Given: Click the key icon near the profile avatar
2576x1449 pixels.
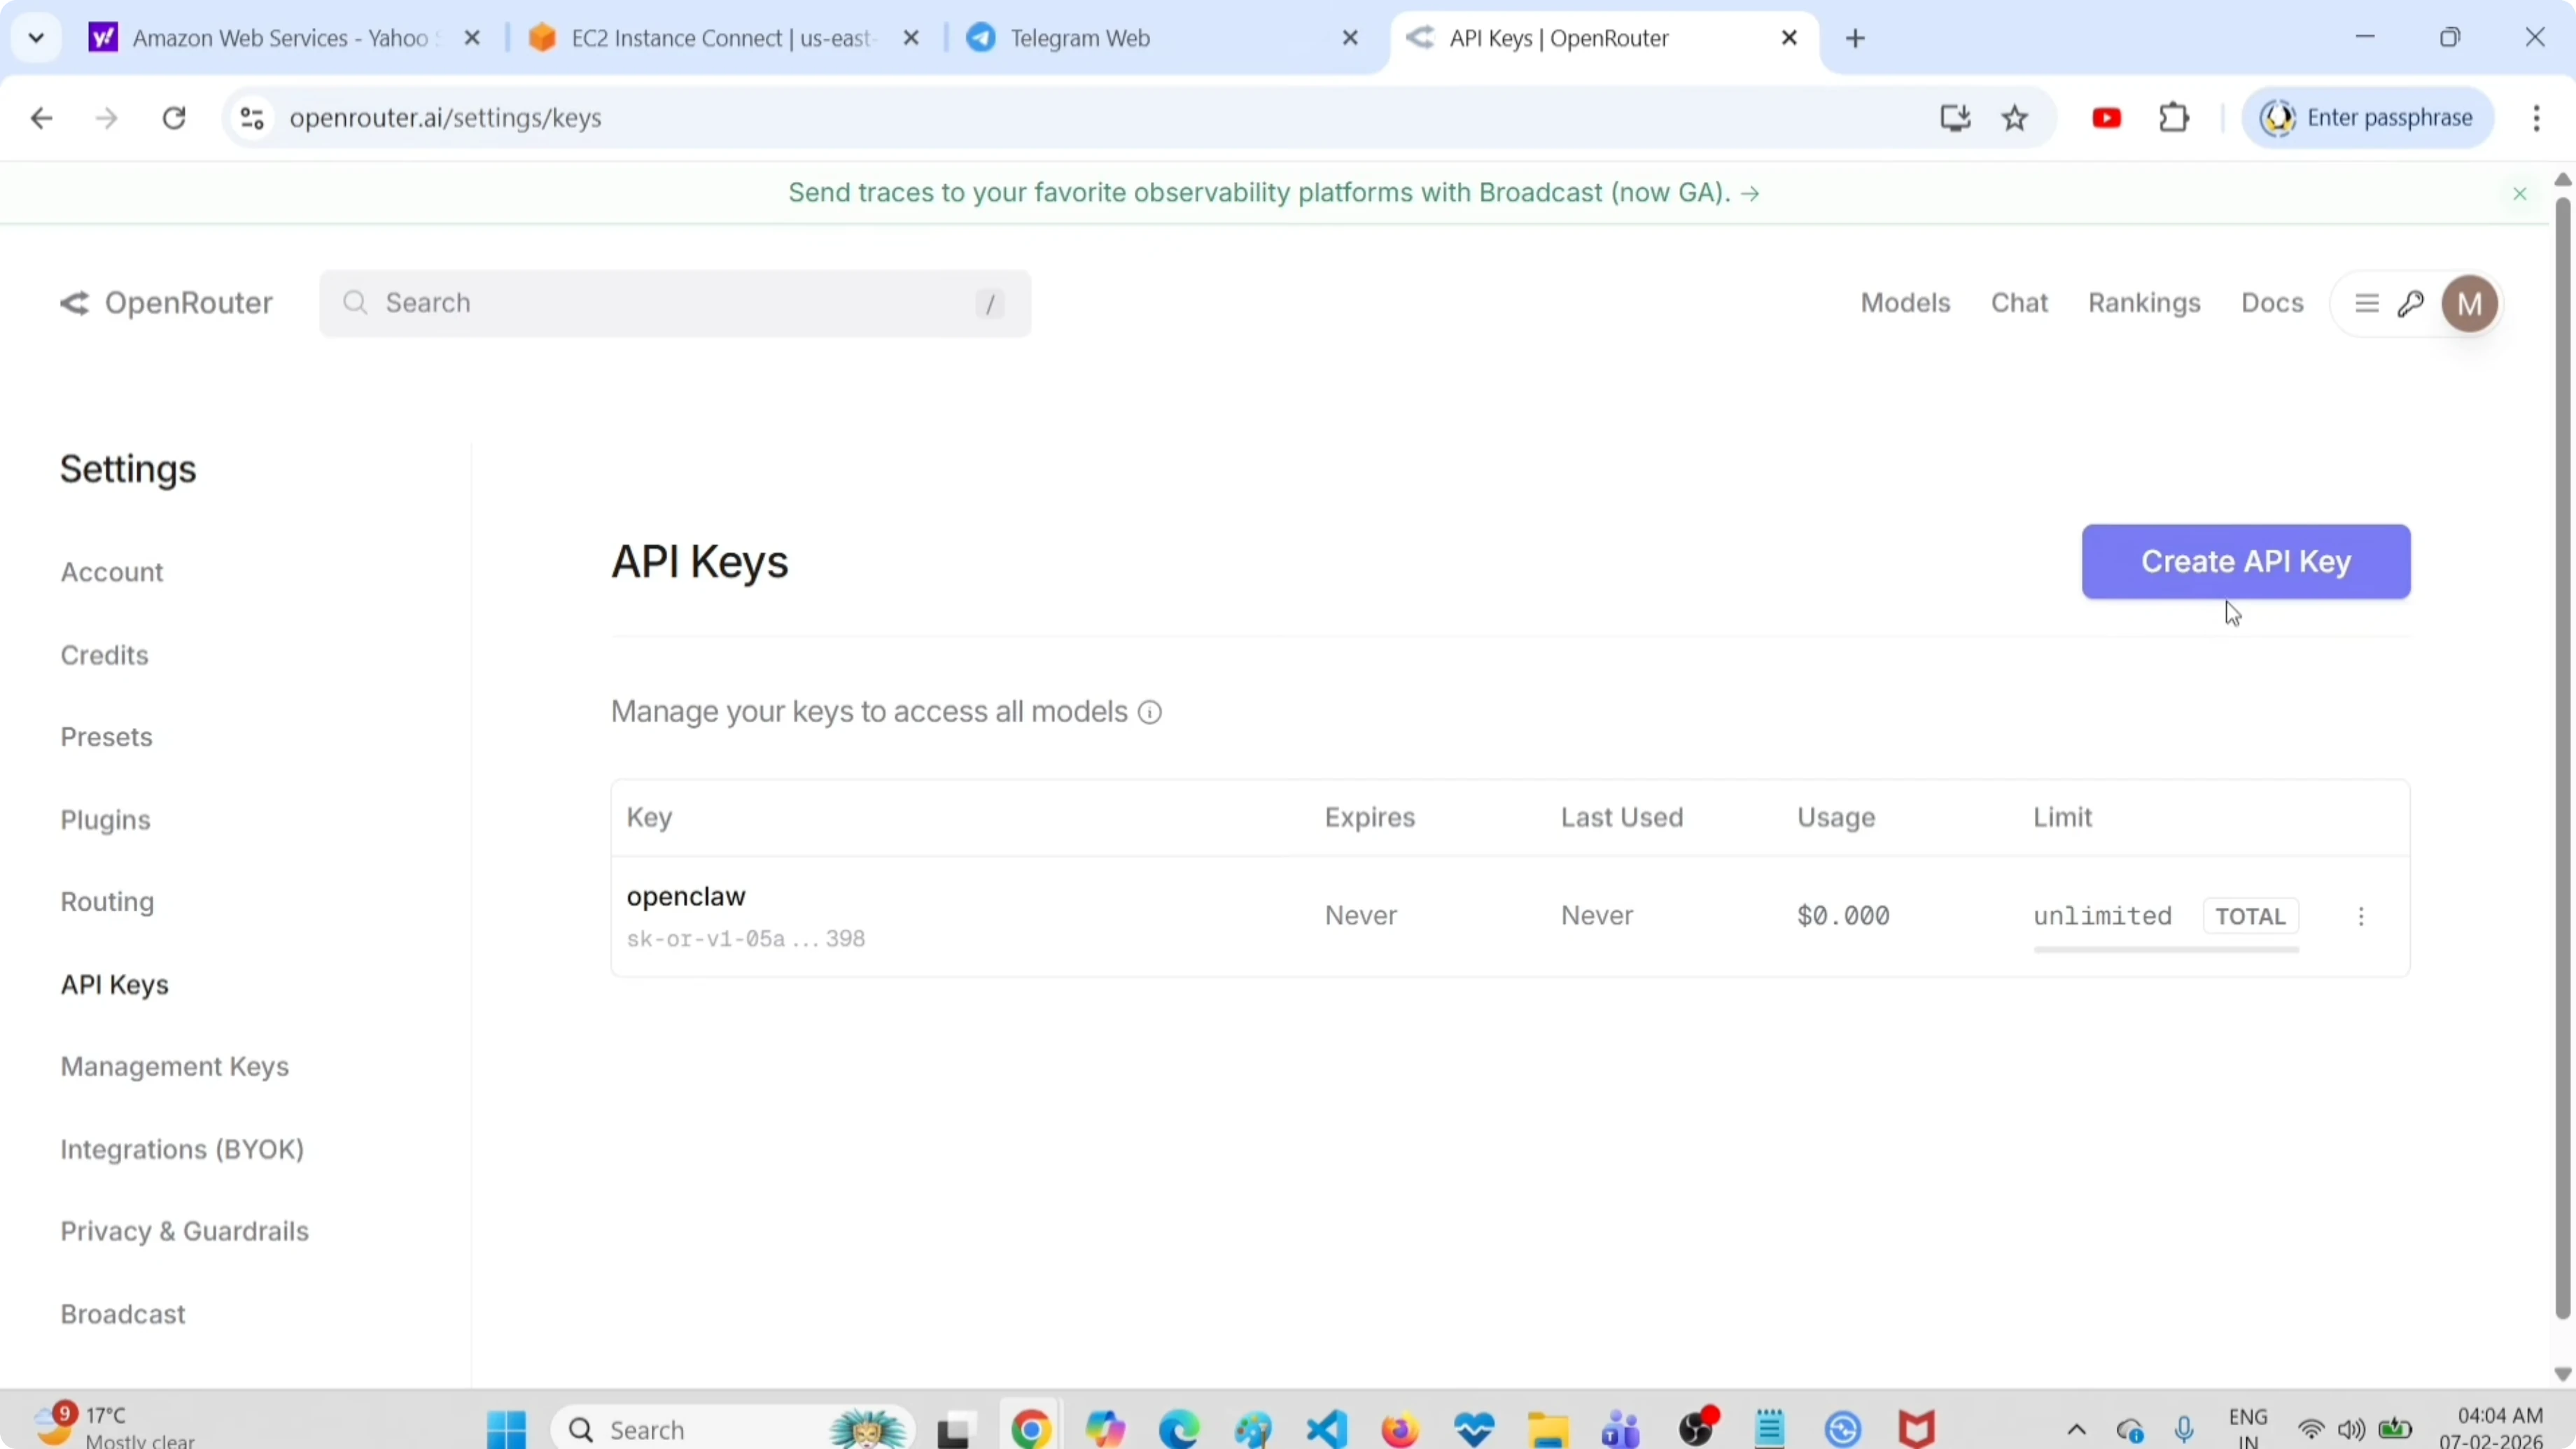Looking at the screenshot, I should coord(2411,303).
